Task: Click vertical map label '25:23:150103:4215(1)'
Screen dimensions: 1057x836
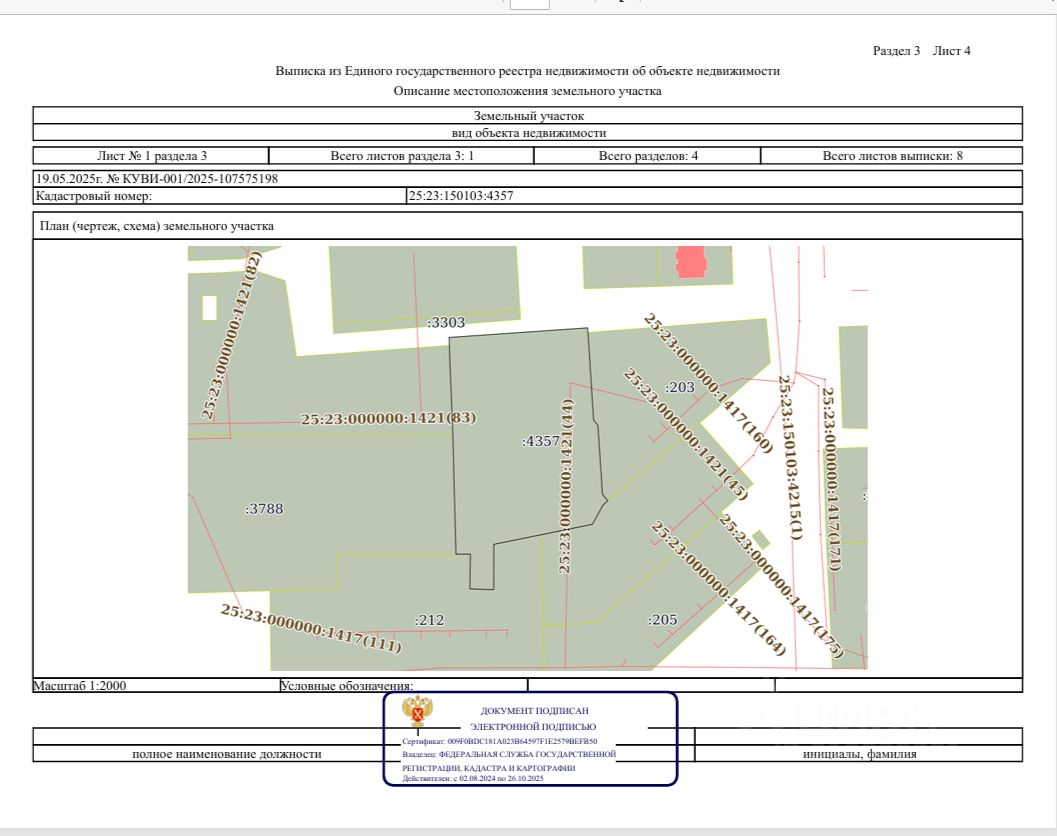Action: [791, 458]
